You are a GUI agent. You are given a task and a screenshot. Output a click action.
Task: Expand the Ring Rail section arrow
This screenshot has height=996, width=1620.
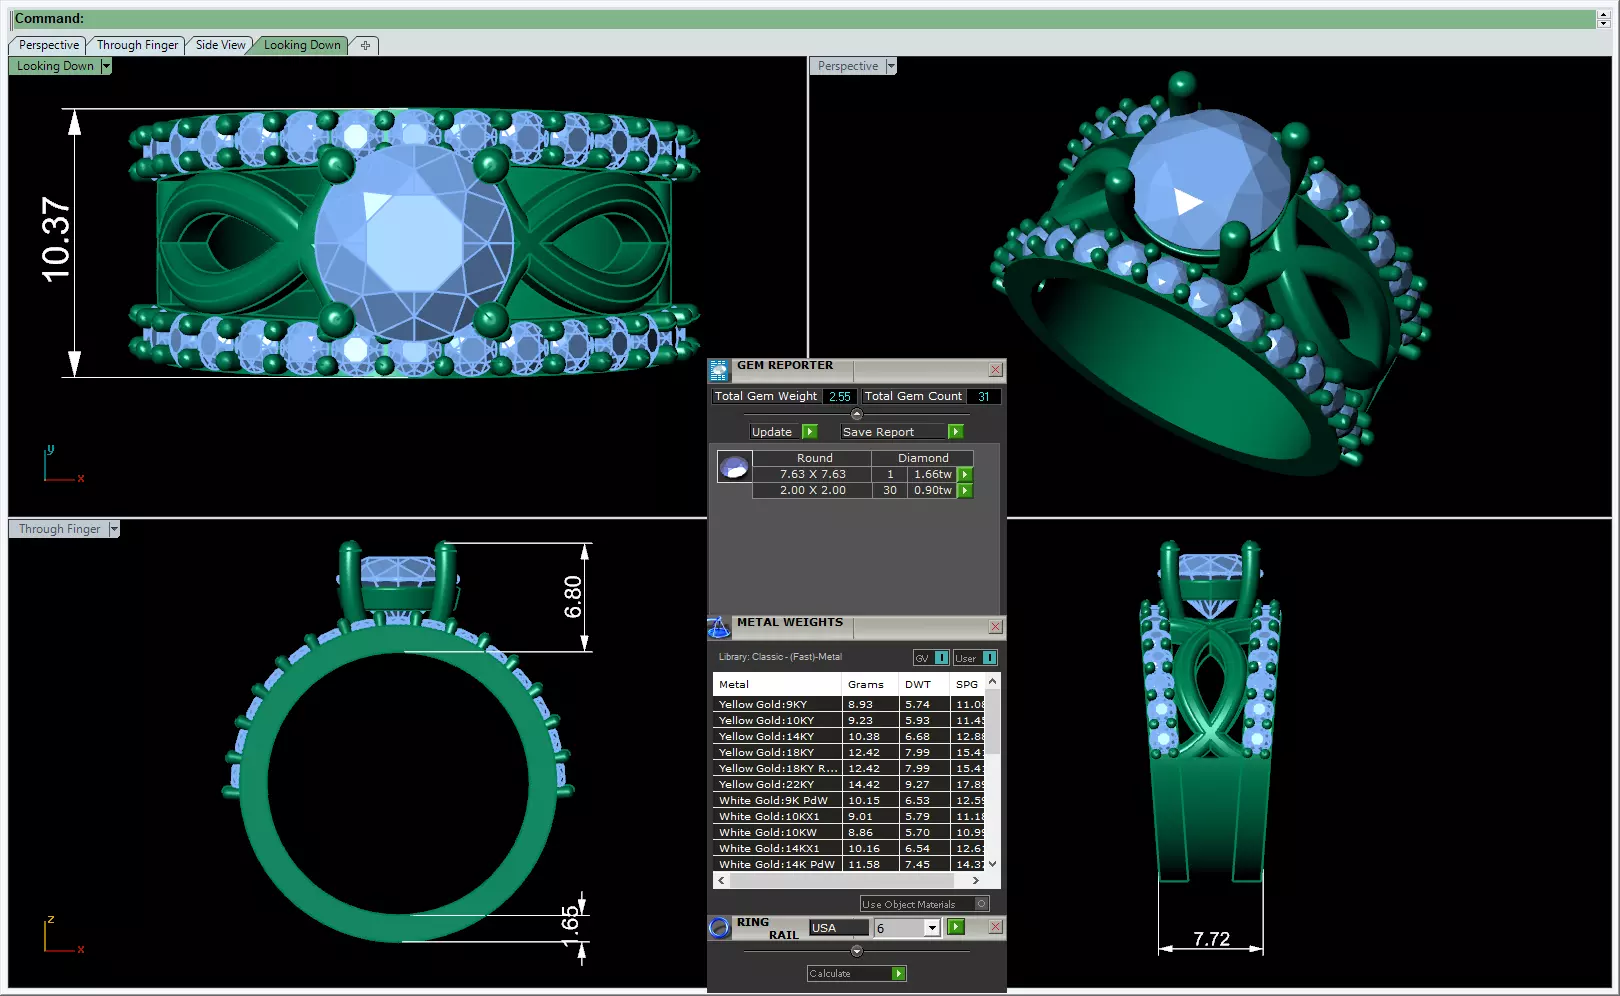(856, 951)
